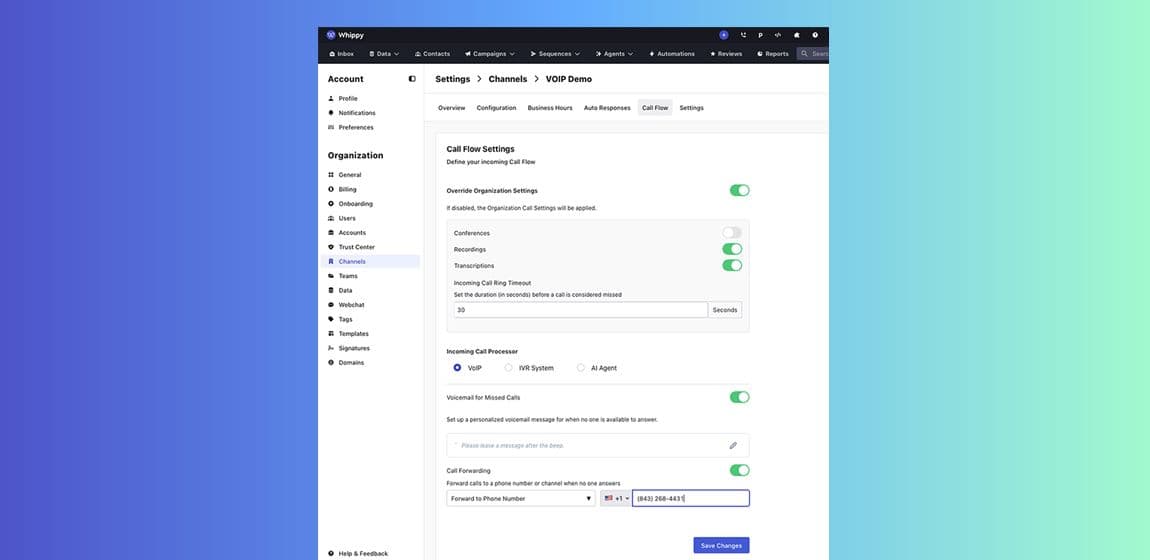
Task: Click the Onboarding icon in sidebar
Action: 331,204
